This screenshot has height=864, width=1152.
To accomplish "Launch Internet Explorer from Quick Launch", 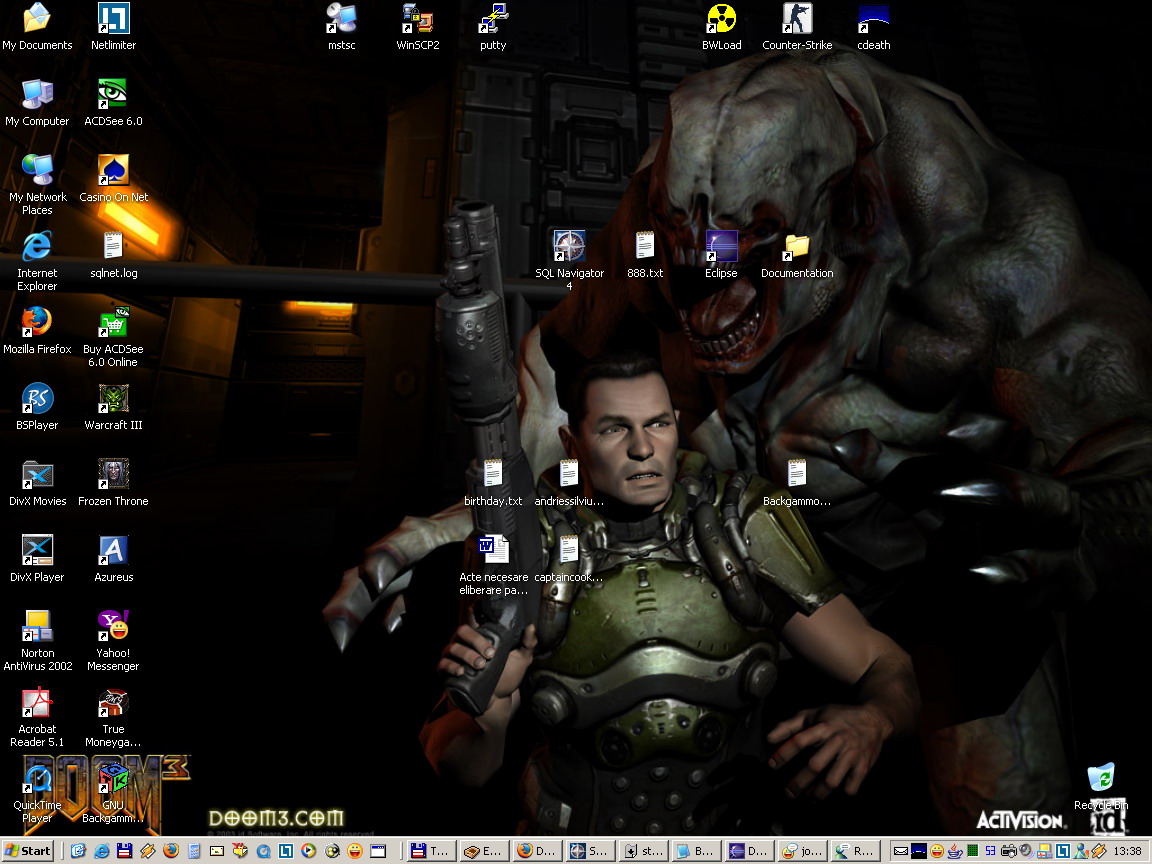I will [x=101, y=851].
